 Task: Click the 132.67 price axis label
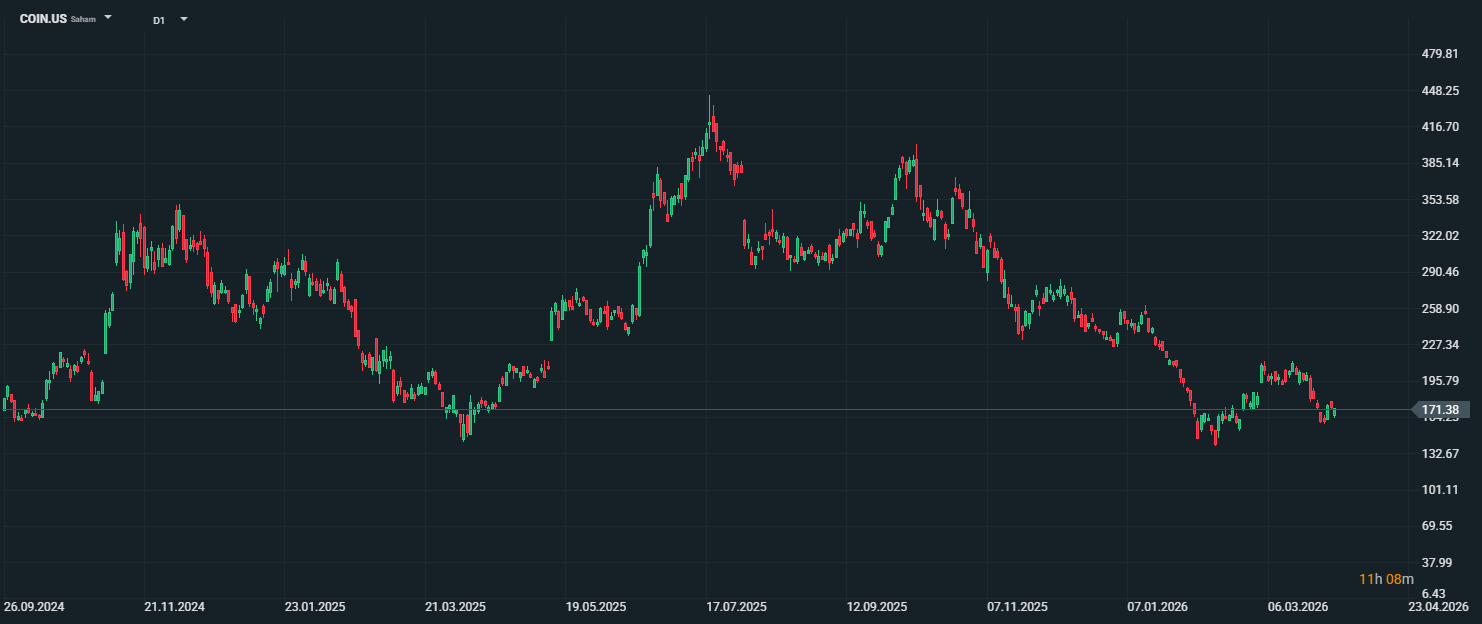(x=1441, y=454)
